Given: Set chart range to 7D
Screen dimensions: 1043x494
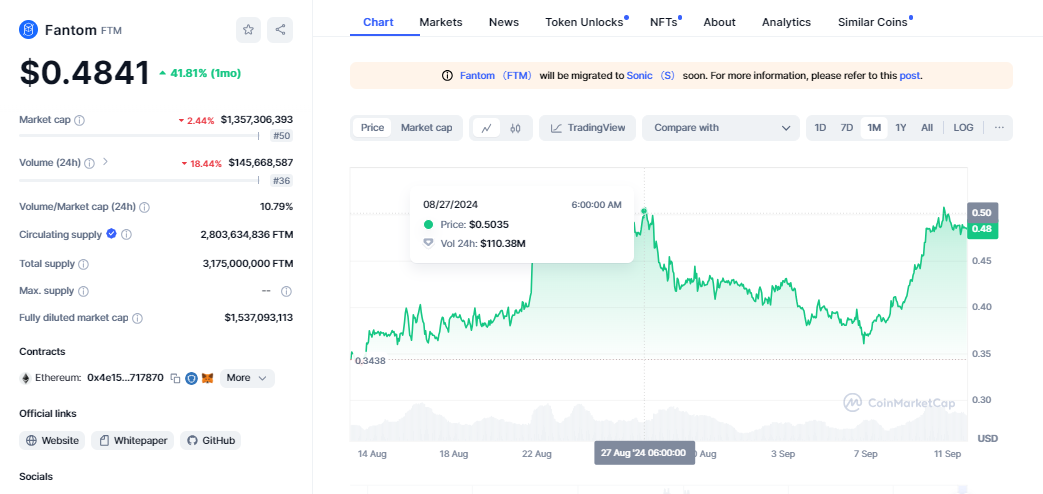Looking at the screenshot, I should click(846, 128).
